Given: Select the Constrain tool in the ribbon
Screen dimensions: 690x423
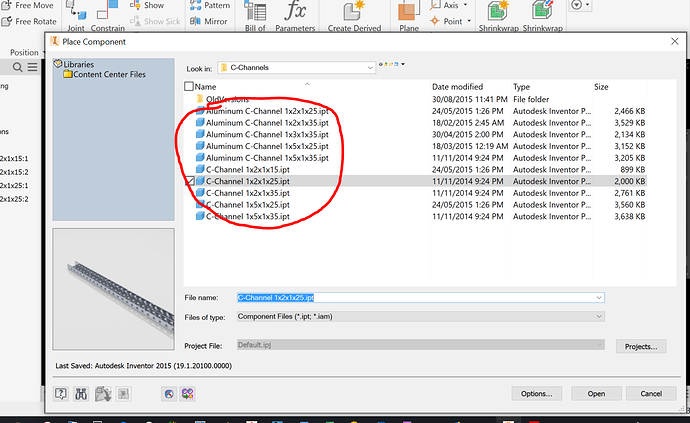Looking at the screenshot, I should (108, 16).
